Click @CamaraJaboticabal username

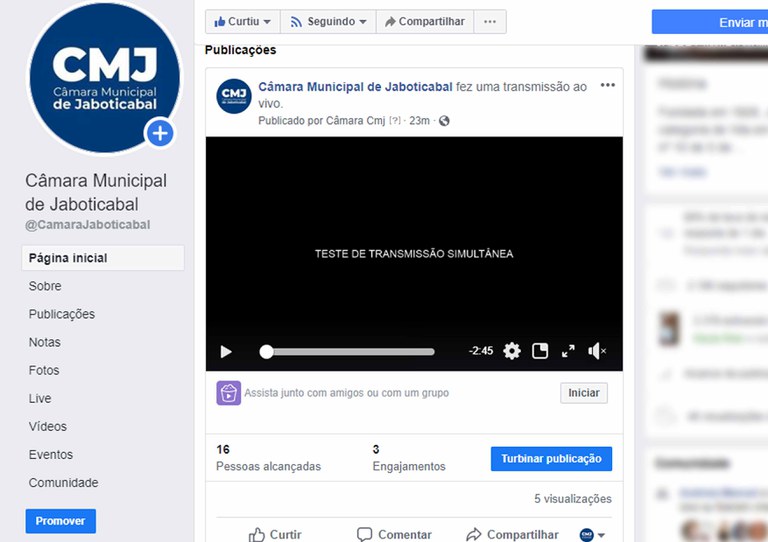point(88,225)
